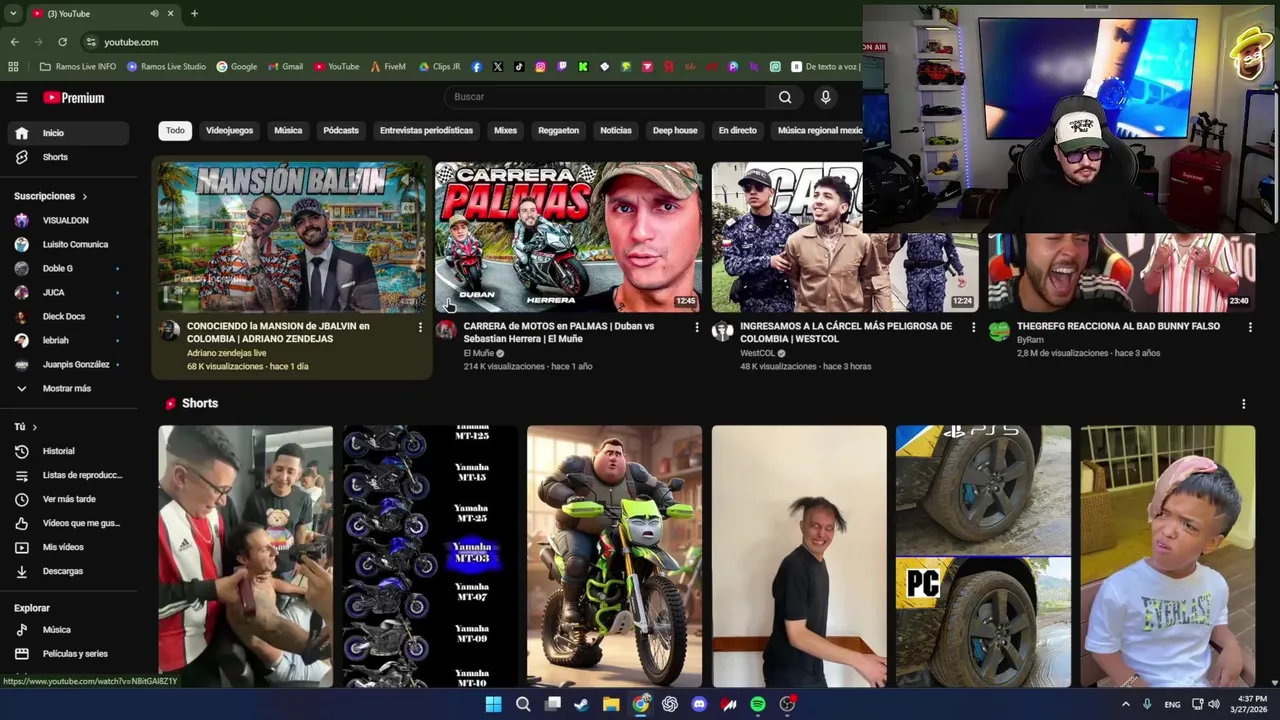Expand Mostrar más subscriptions
The height and width of the screenshot is (720, 1280).
point(68,388)
